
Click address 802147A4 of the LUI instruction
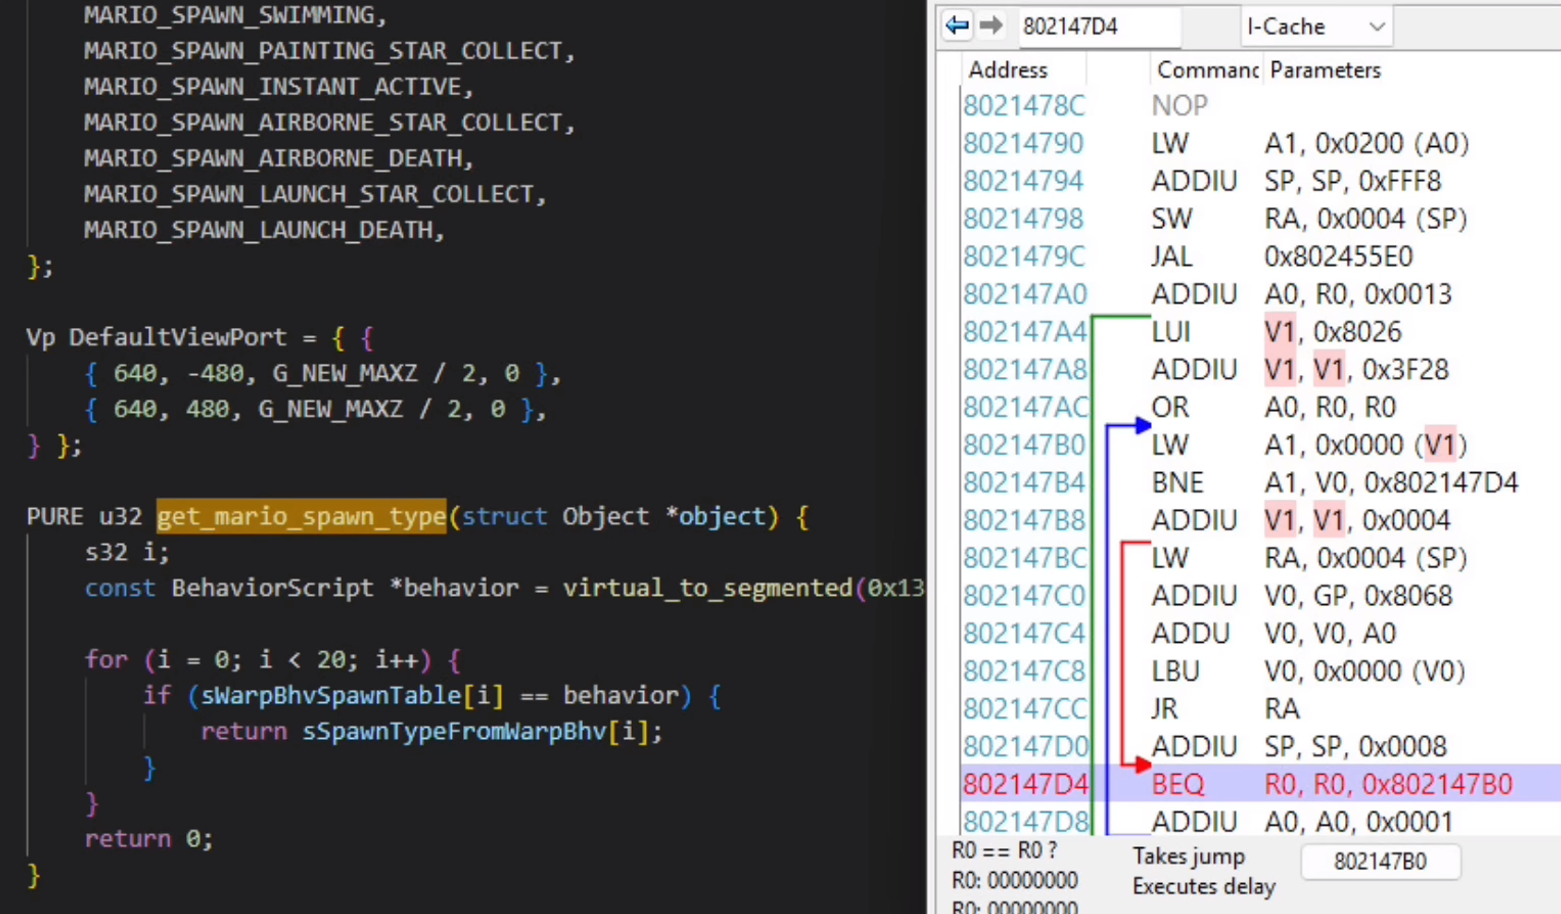point(1024,332)
